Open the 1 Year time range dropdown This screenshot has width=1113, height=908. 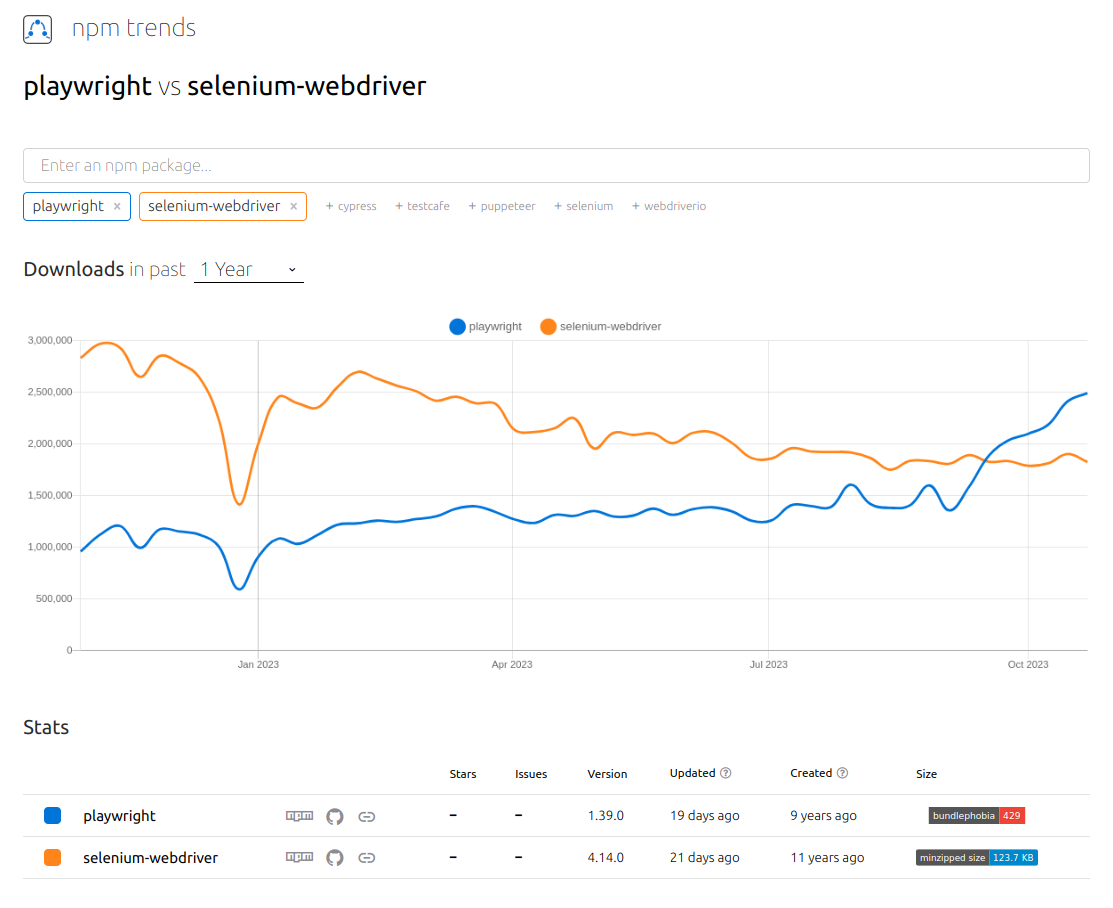tap(248, 269)
